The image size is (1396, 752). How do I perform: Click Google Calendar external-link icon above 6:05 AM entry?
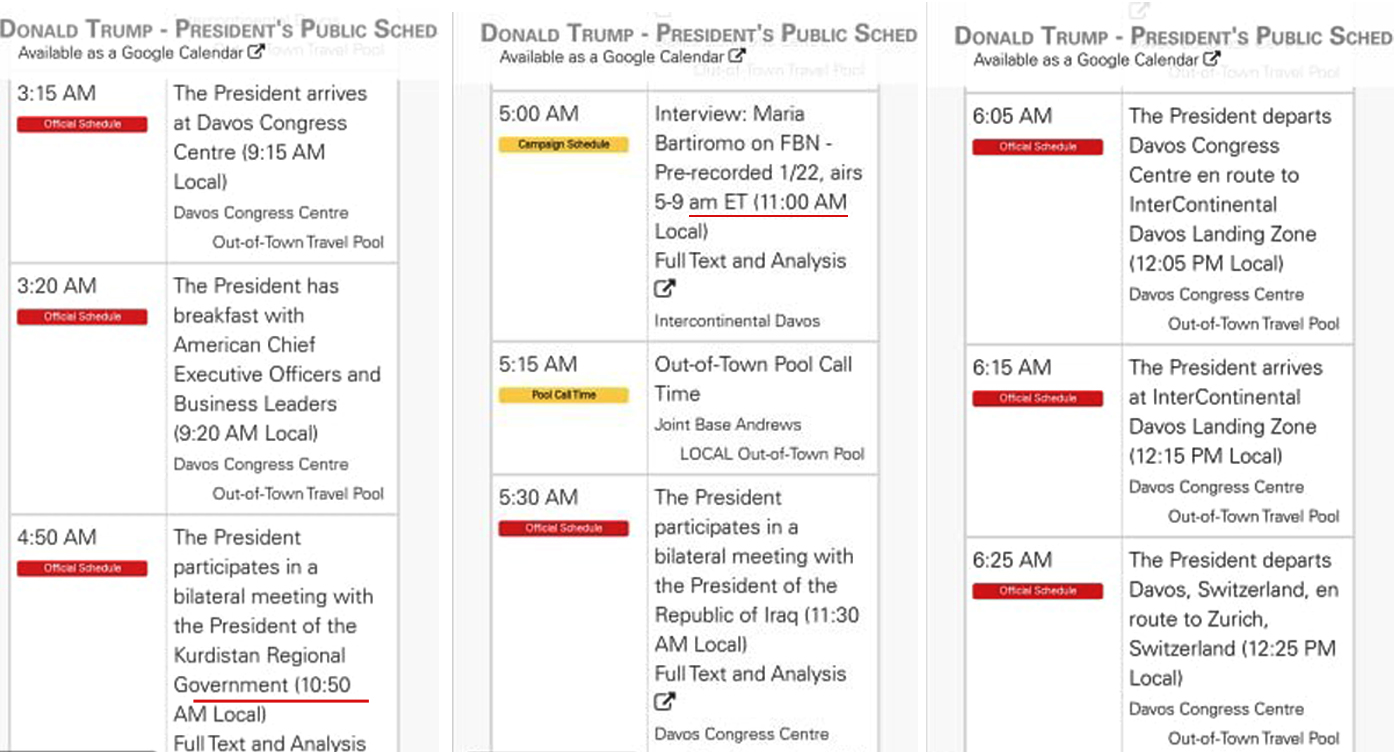[x=1210, y=59]
